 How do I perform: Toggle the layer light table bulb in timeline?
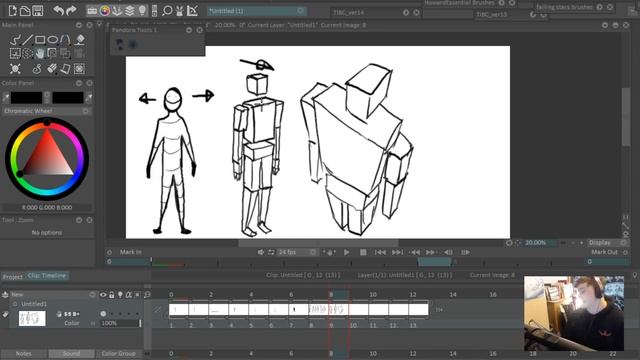click(120, 295)
